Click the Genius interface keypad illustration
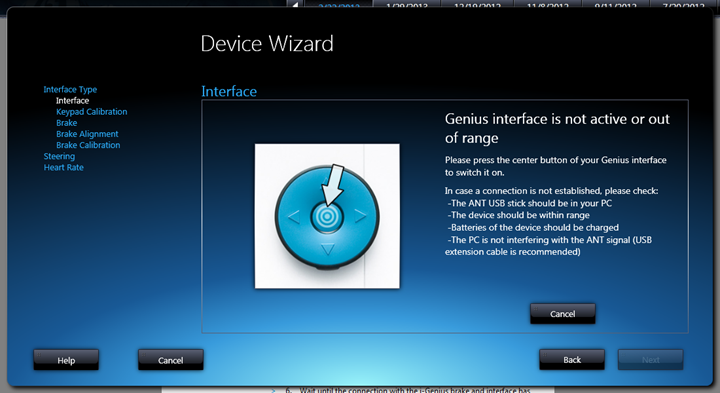This screenshot has width=720, height=393. 327,216
